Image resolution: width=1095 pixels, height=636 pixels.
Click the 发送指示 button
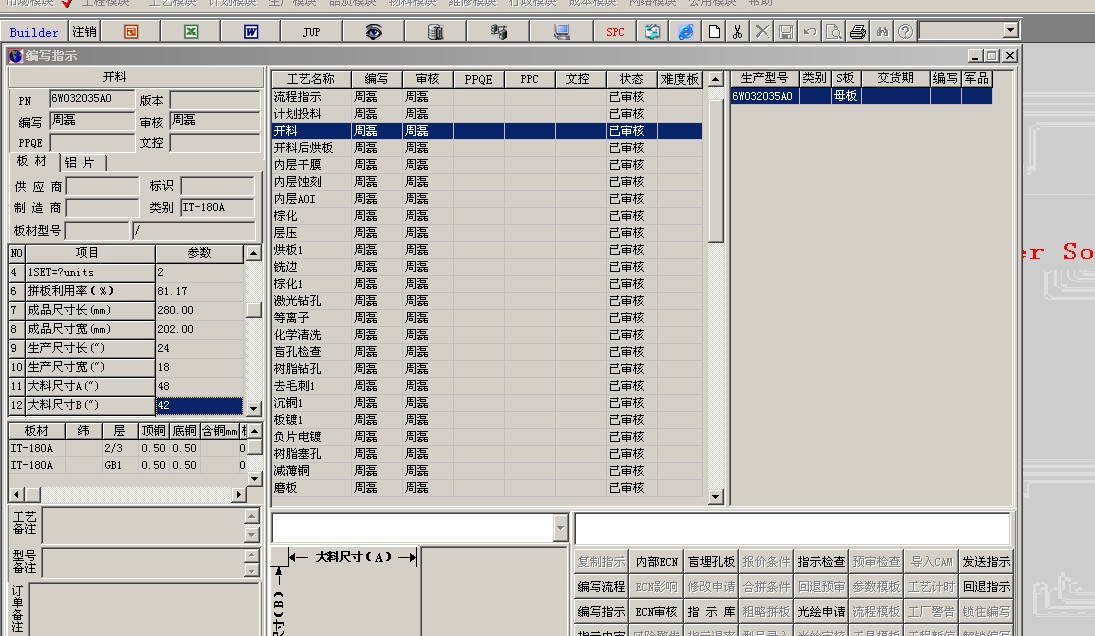986,561
